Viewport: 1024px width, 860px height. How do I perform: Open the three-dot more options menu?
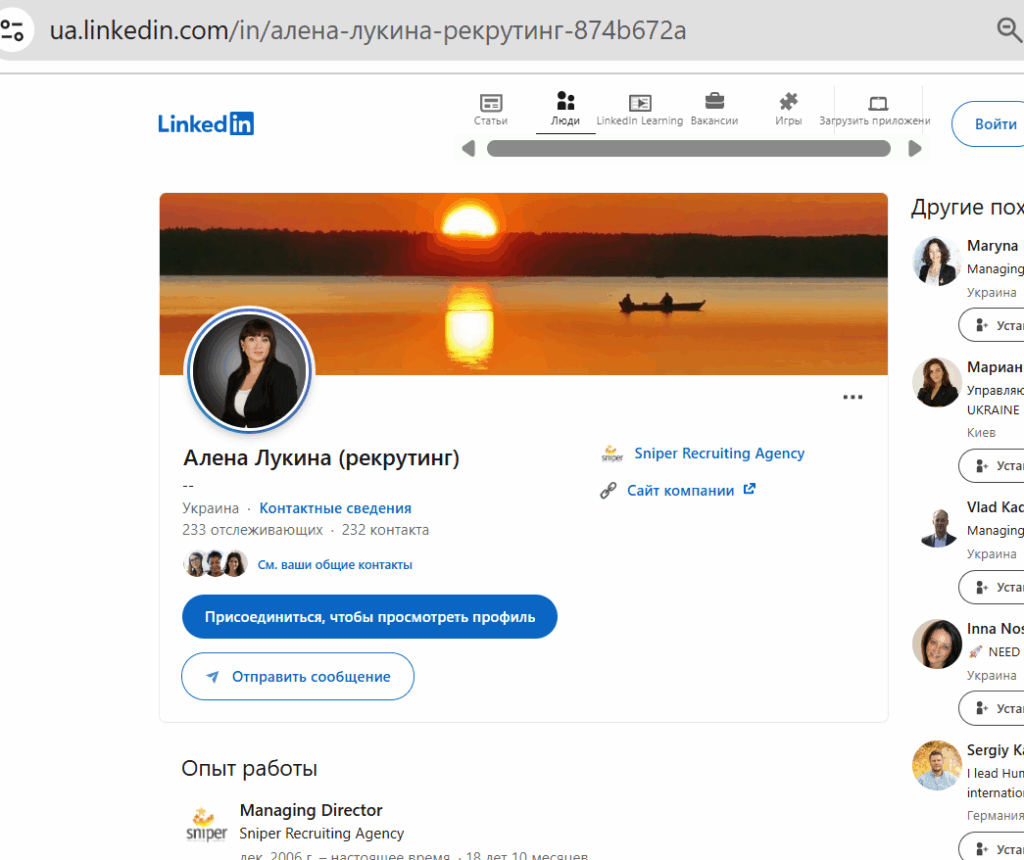[x=852, y=397]
